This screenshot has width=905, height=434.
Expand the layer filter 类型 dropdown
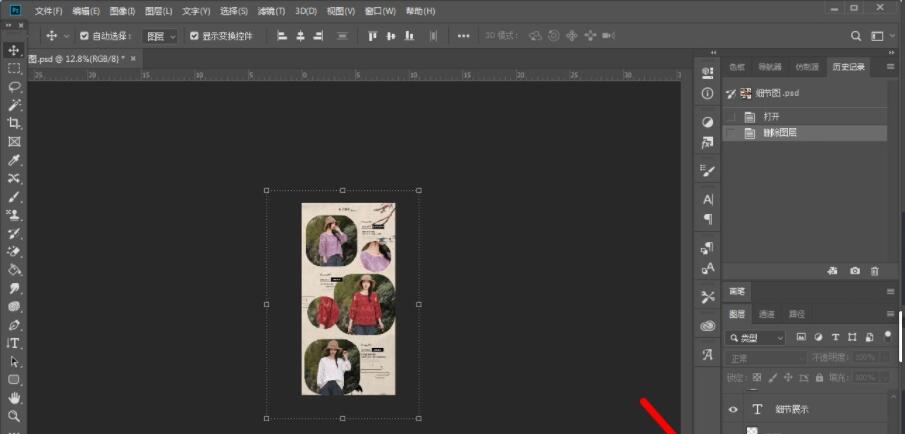click(756, 338)
